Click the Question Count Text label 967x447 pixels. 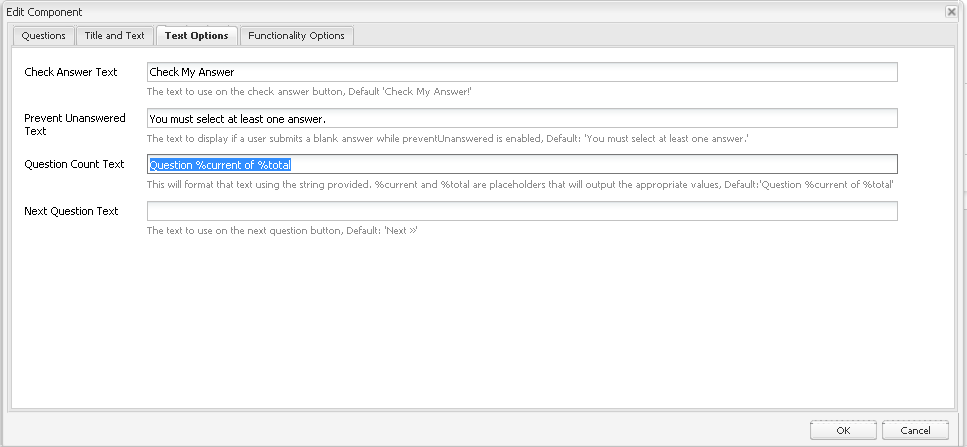click(x=74, y=164)
